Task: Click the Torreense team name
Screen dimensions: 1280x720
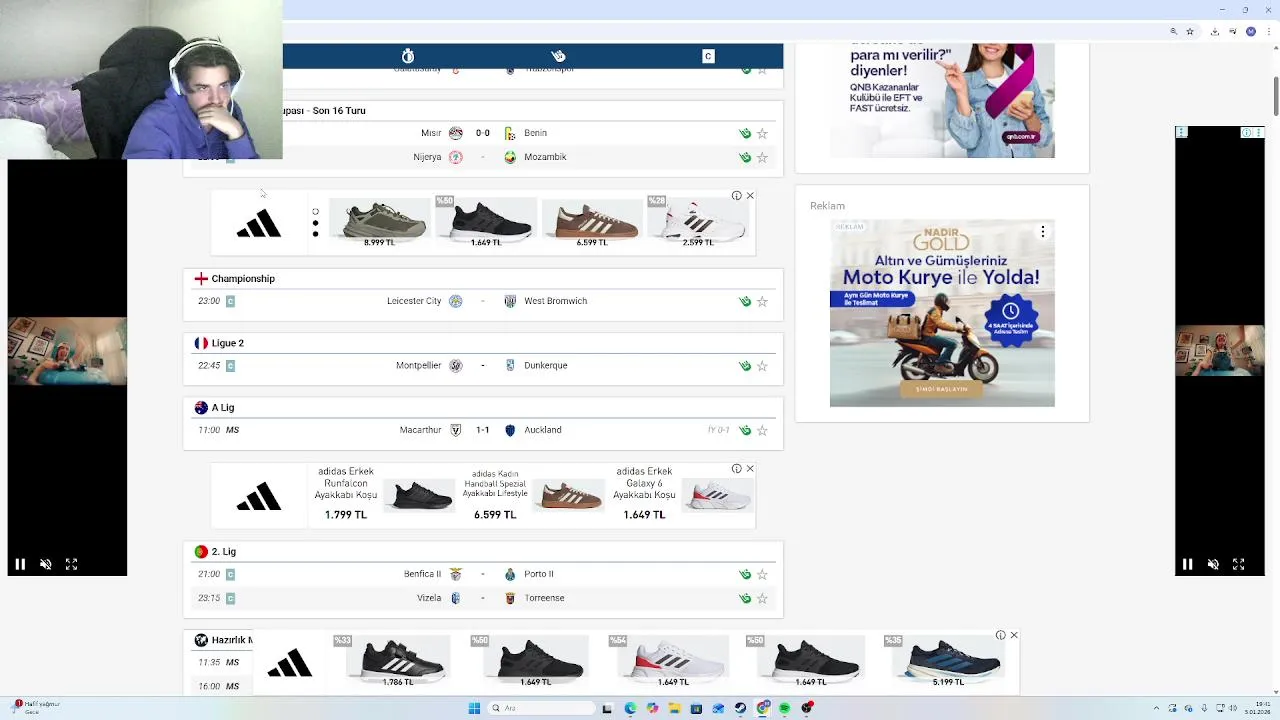Action: [x=545, y=598]
